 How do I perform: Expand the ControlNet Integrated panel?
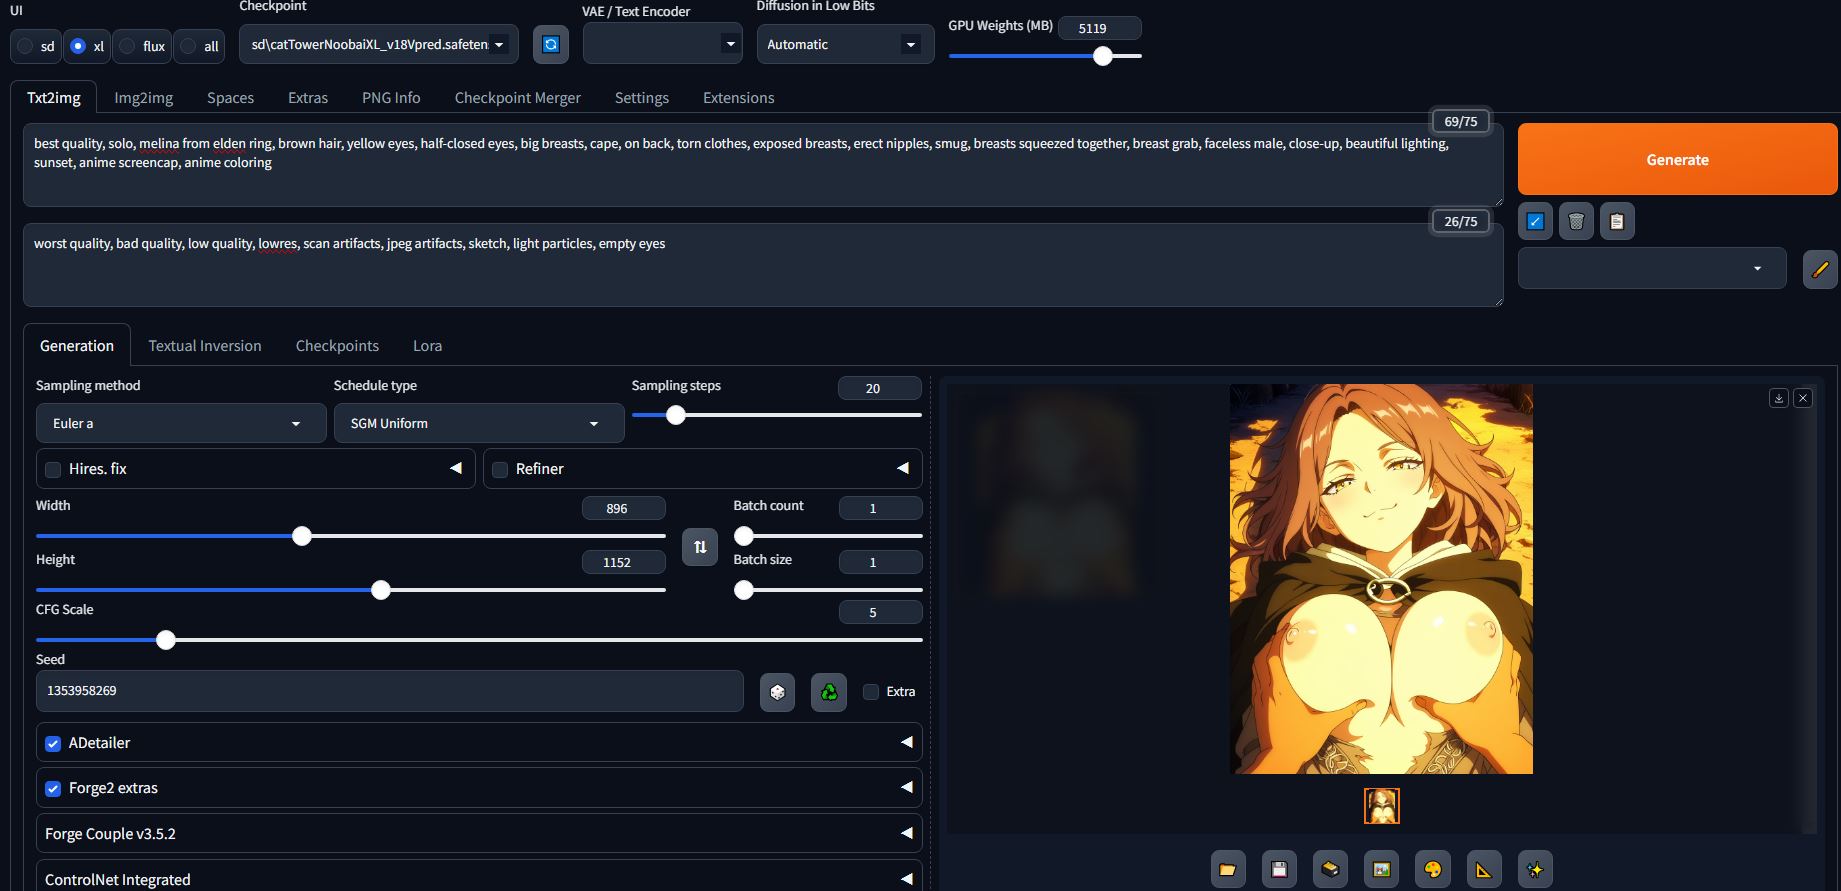point(479,876)
